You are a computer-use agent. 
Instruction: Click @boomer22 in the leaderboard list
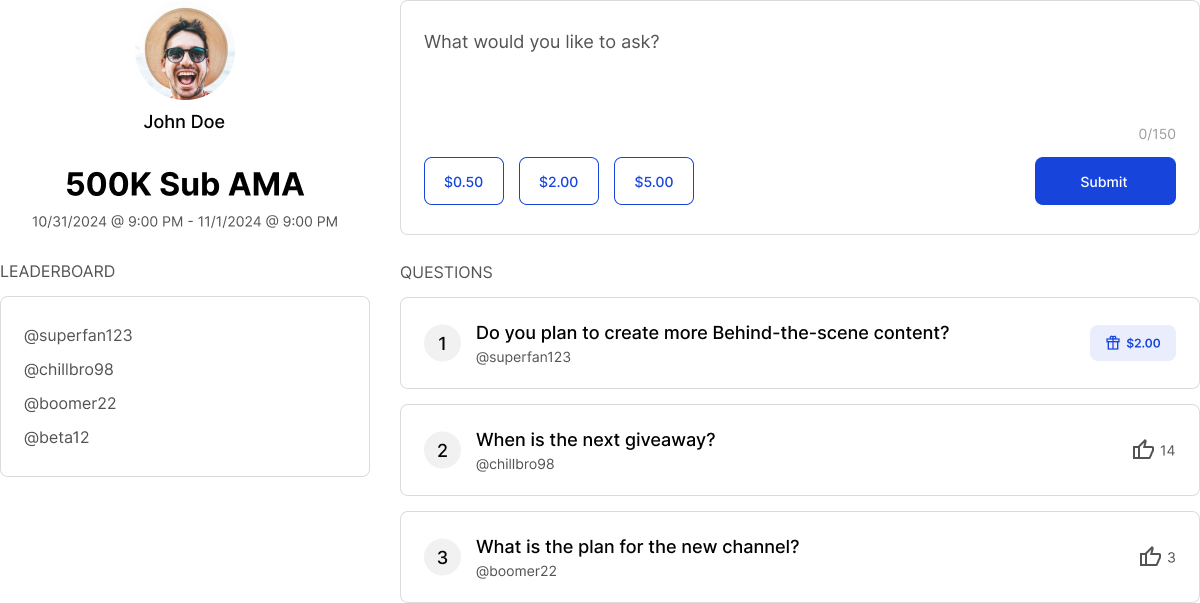70,403
